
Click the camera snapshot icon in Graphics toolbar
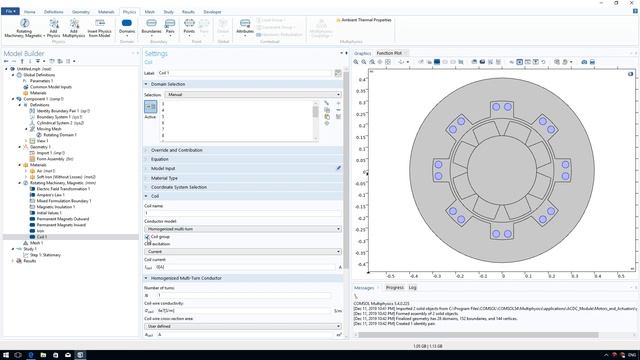click(584, 62)
